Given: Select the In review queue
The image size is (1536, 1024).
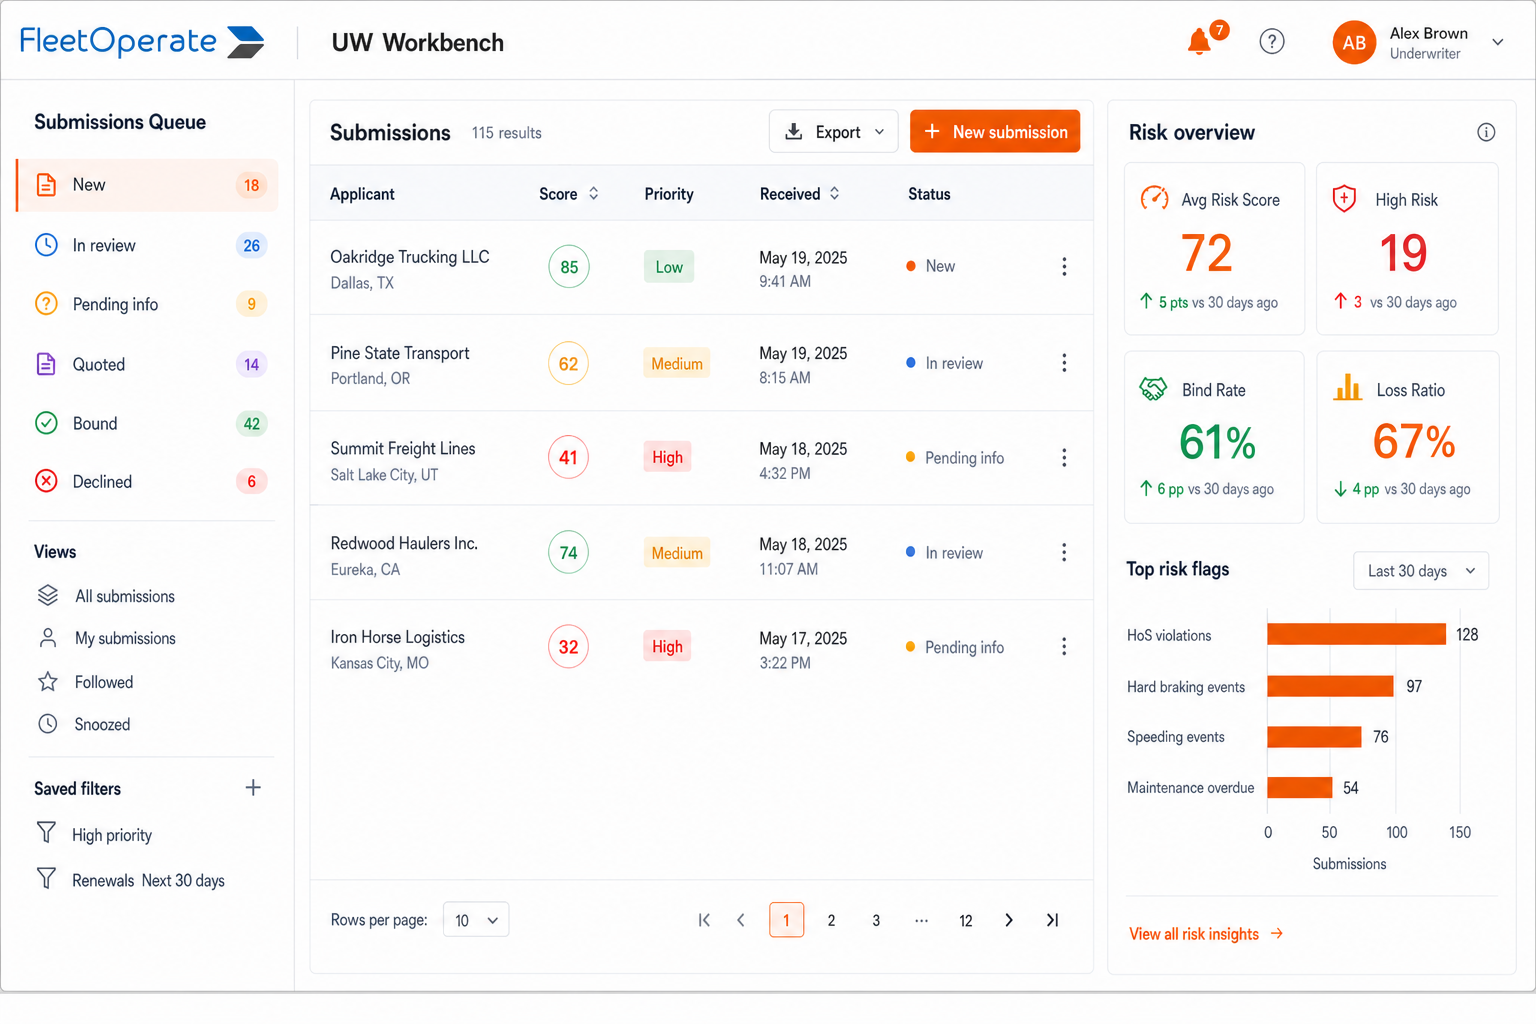Looking at the screenshot, I should tap(147, 245).
